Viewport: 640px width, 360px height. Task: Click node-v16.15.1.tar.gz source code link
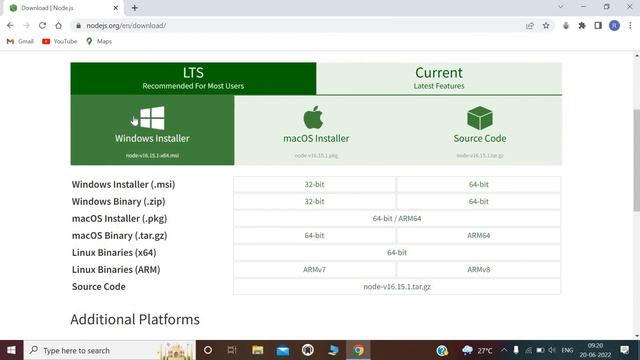click(x=397, y=287)
